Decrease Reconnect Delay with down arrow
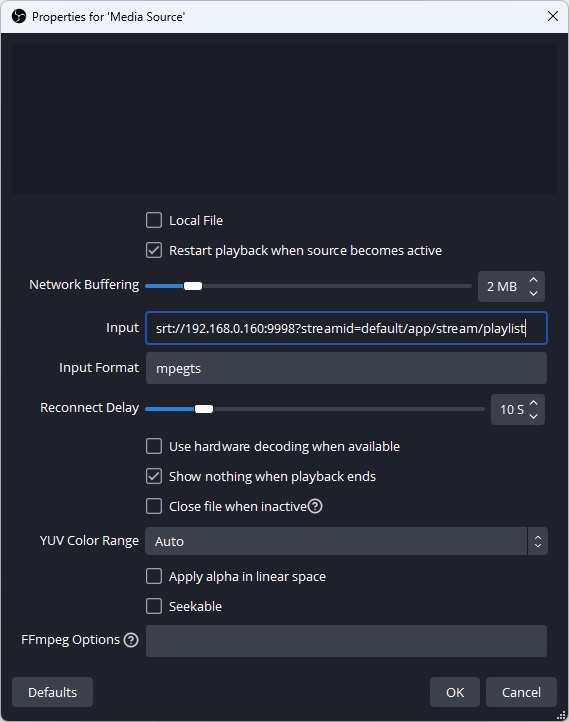Screen dimensions: 569x722 pyautogui.click(x=534, y=416)
